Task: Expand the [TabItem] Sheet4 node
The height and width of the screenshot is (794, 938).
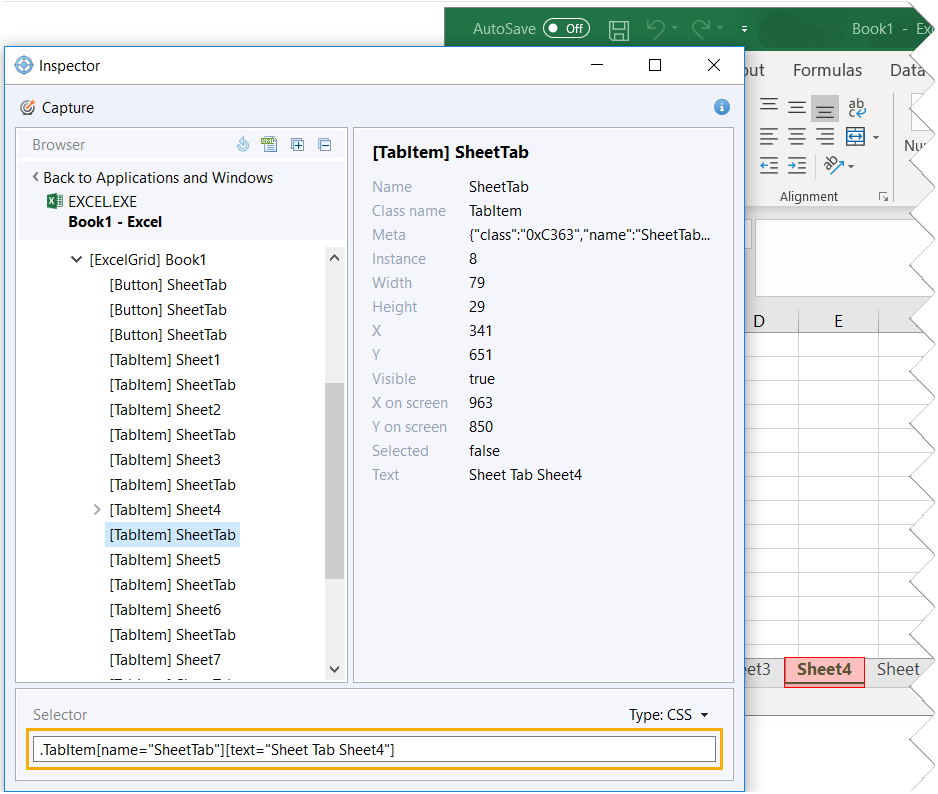Action: pyautogui.click(x=97, y=510)
